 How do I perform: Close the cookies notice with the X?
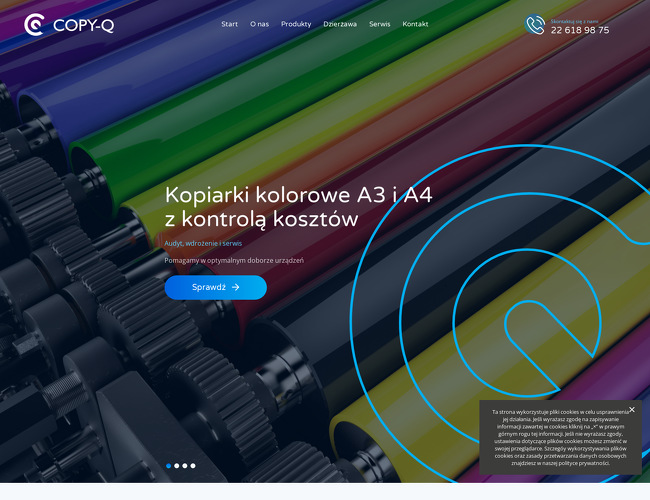[632, 410]
